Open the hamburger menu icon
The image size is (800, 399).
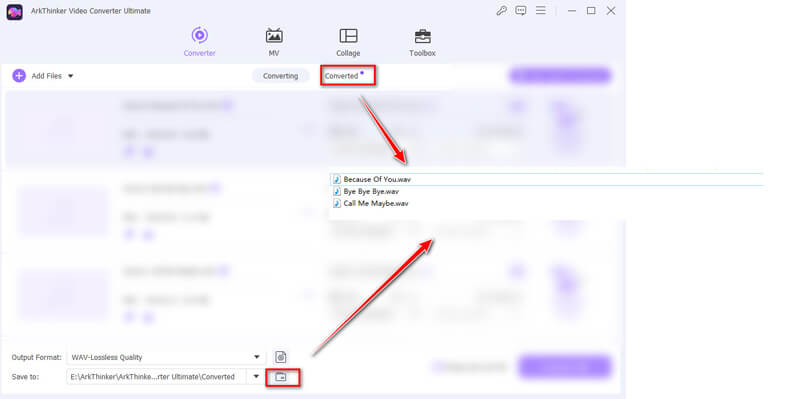click(x=541, y=11)
